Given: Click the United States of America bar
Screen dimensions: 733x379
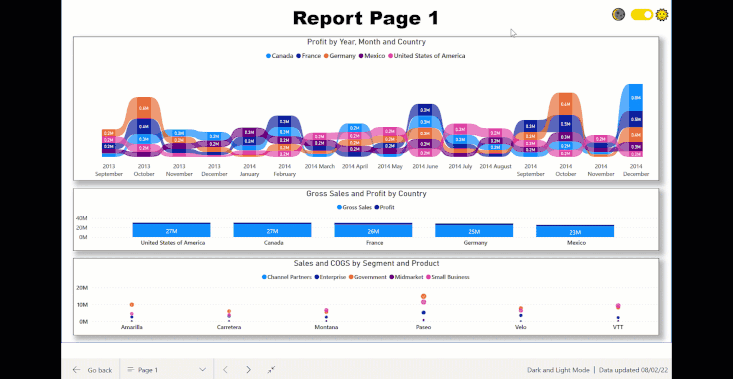Looking at the screenshot, I should (171, 230).
